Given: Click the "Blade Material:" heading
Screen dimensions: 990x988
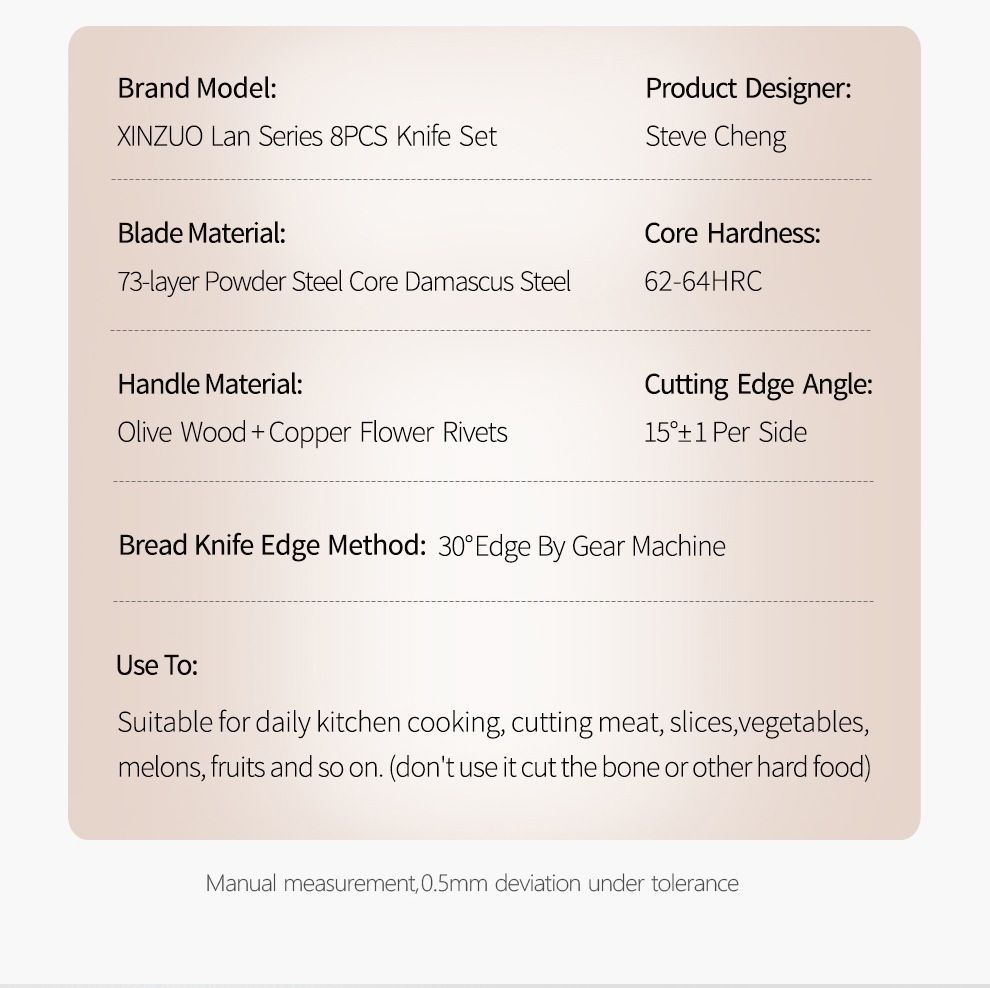Looking at the screenshot, I should point(202,233).
